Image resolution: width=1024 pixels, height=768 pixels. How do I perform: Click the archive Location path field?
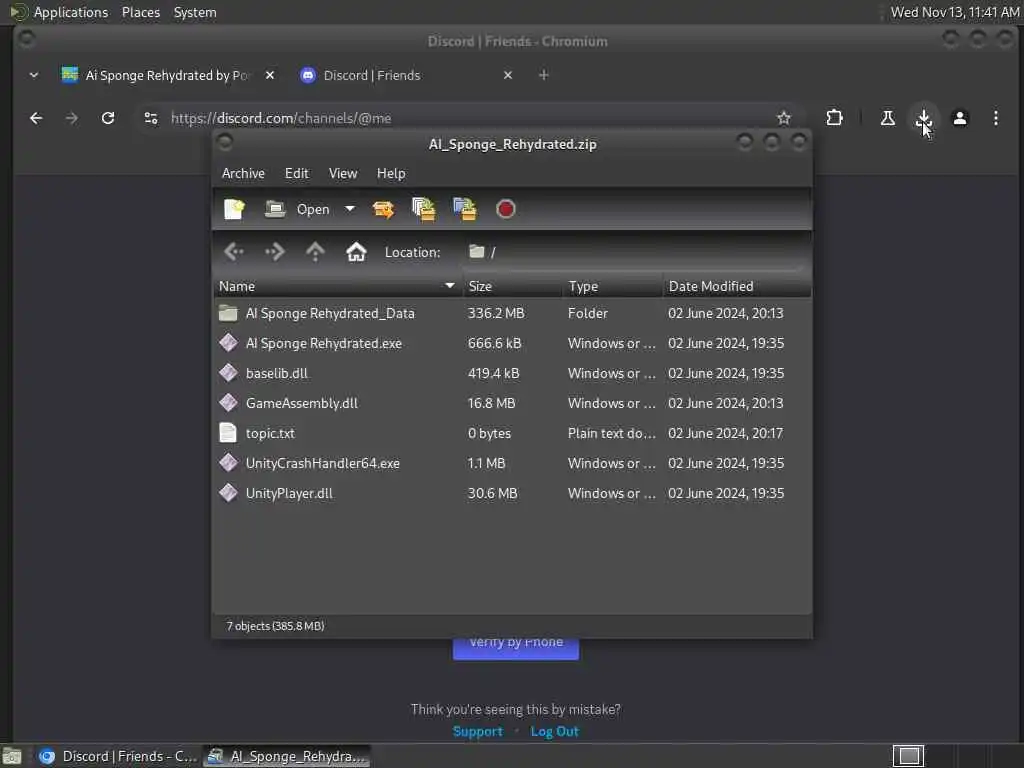(x=633, y=252)
